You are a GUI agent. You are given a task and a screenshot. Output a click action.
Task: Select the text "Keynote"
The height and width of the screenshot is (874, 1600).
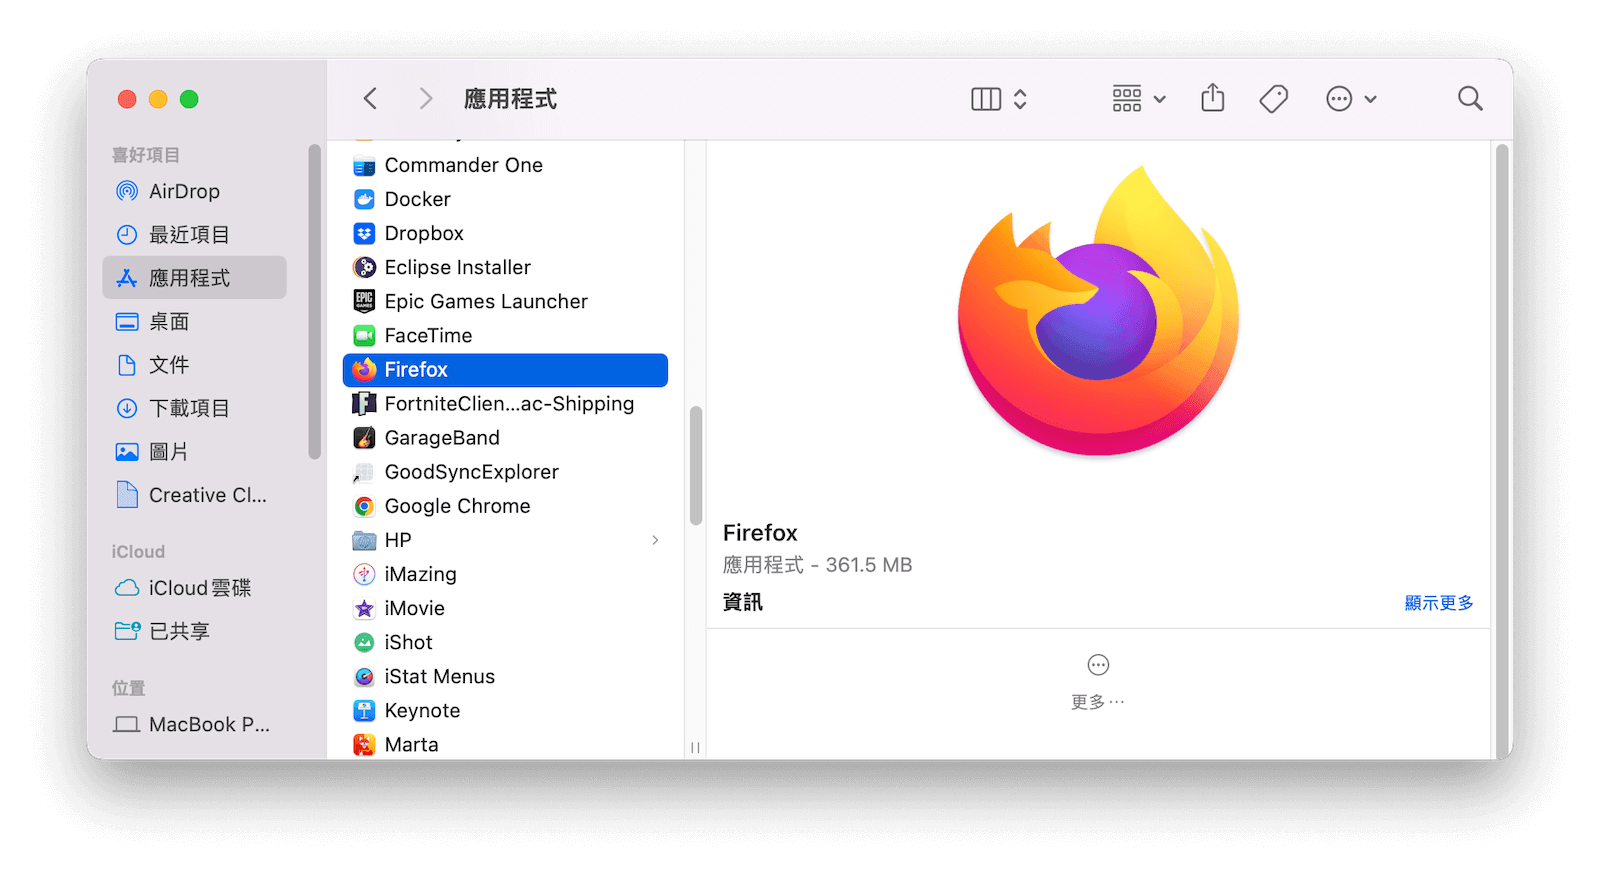click(x=422, y=711)
